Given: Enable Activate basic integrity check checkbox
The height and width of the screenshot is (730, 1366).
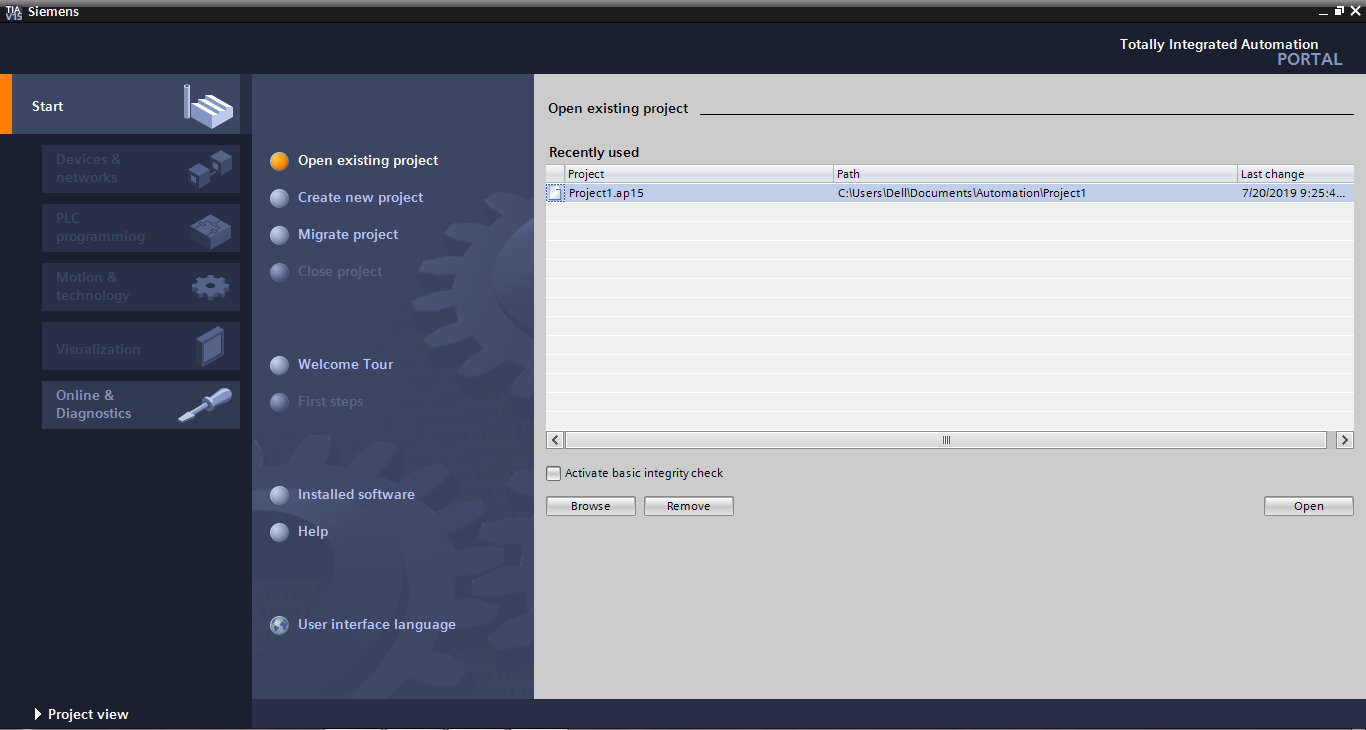Looking at the screenshot, I should [x=554, y=474].
